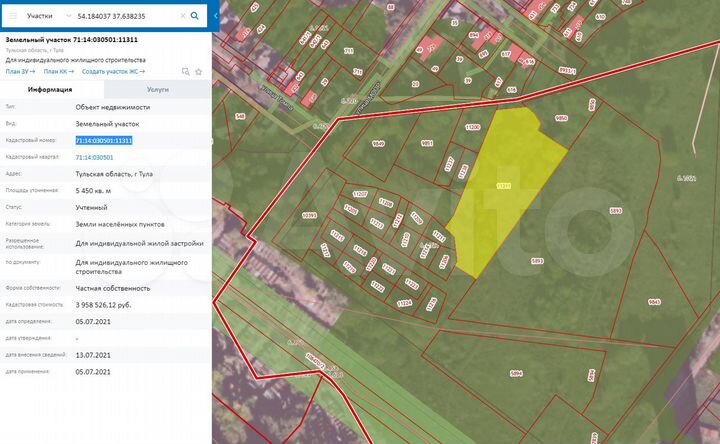Viewport: 720px width, 444px height.
Task: Select parcel 9845 on the map
Action: tap(654, 302)
